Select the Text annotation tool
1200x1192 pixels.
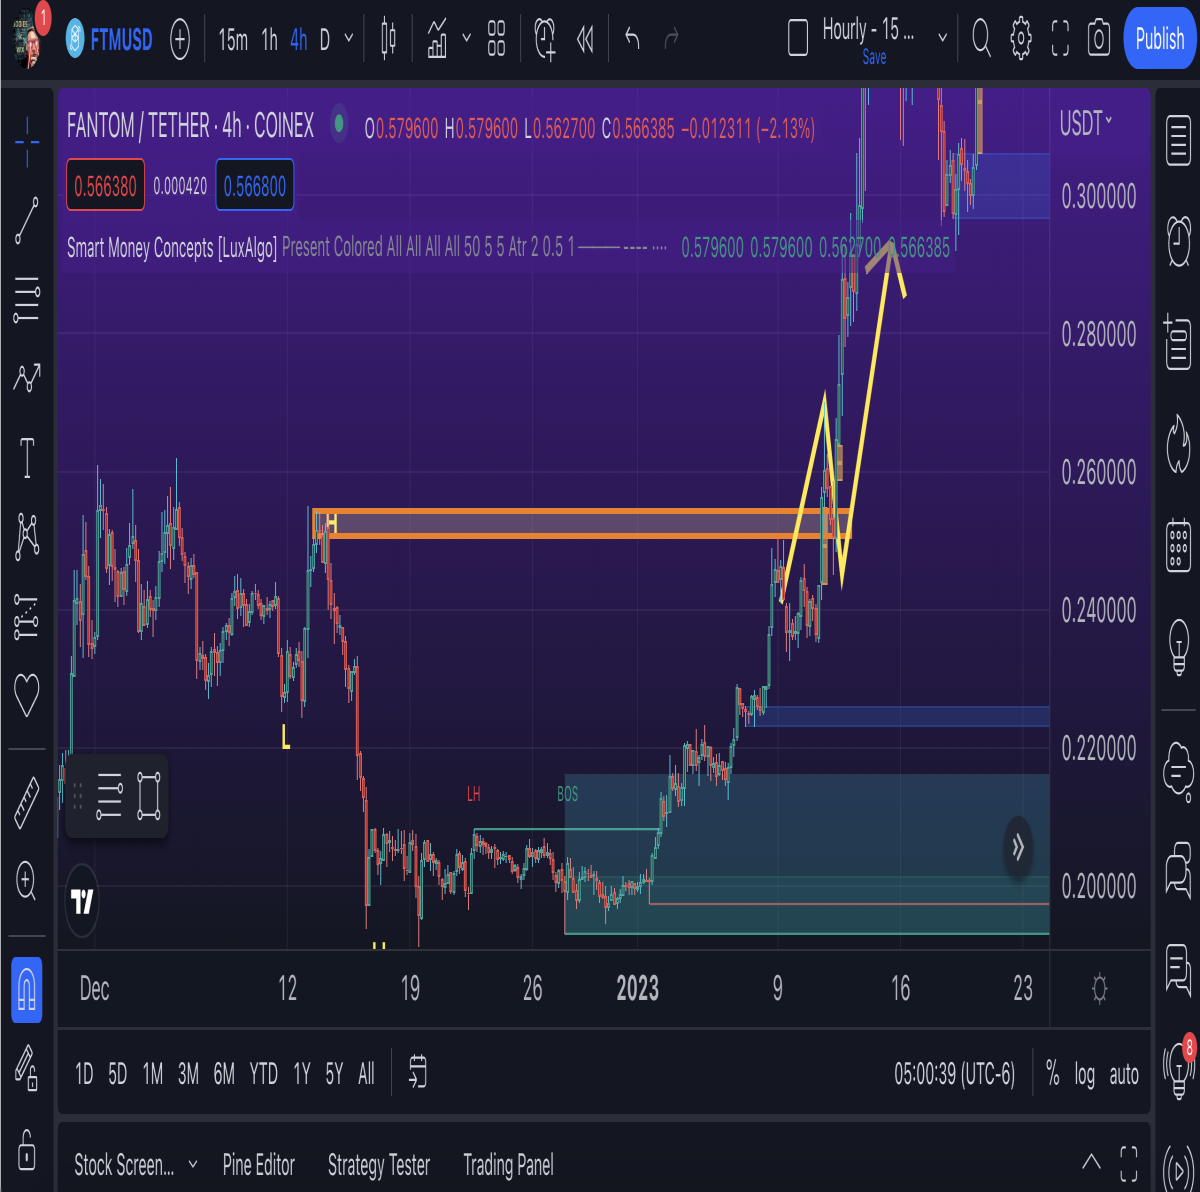point(27,458)
